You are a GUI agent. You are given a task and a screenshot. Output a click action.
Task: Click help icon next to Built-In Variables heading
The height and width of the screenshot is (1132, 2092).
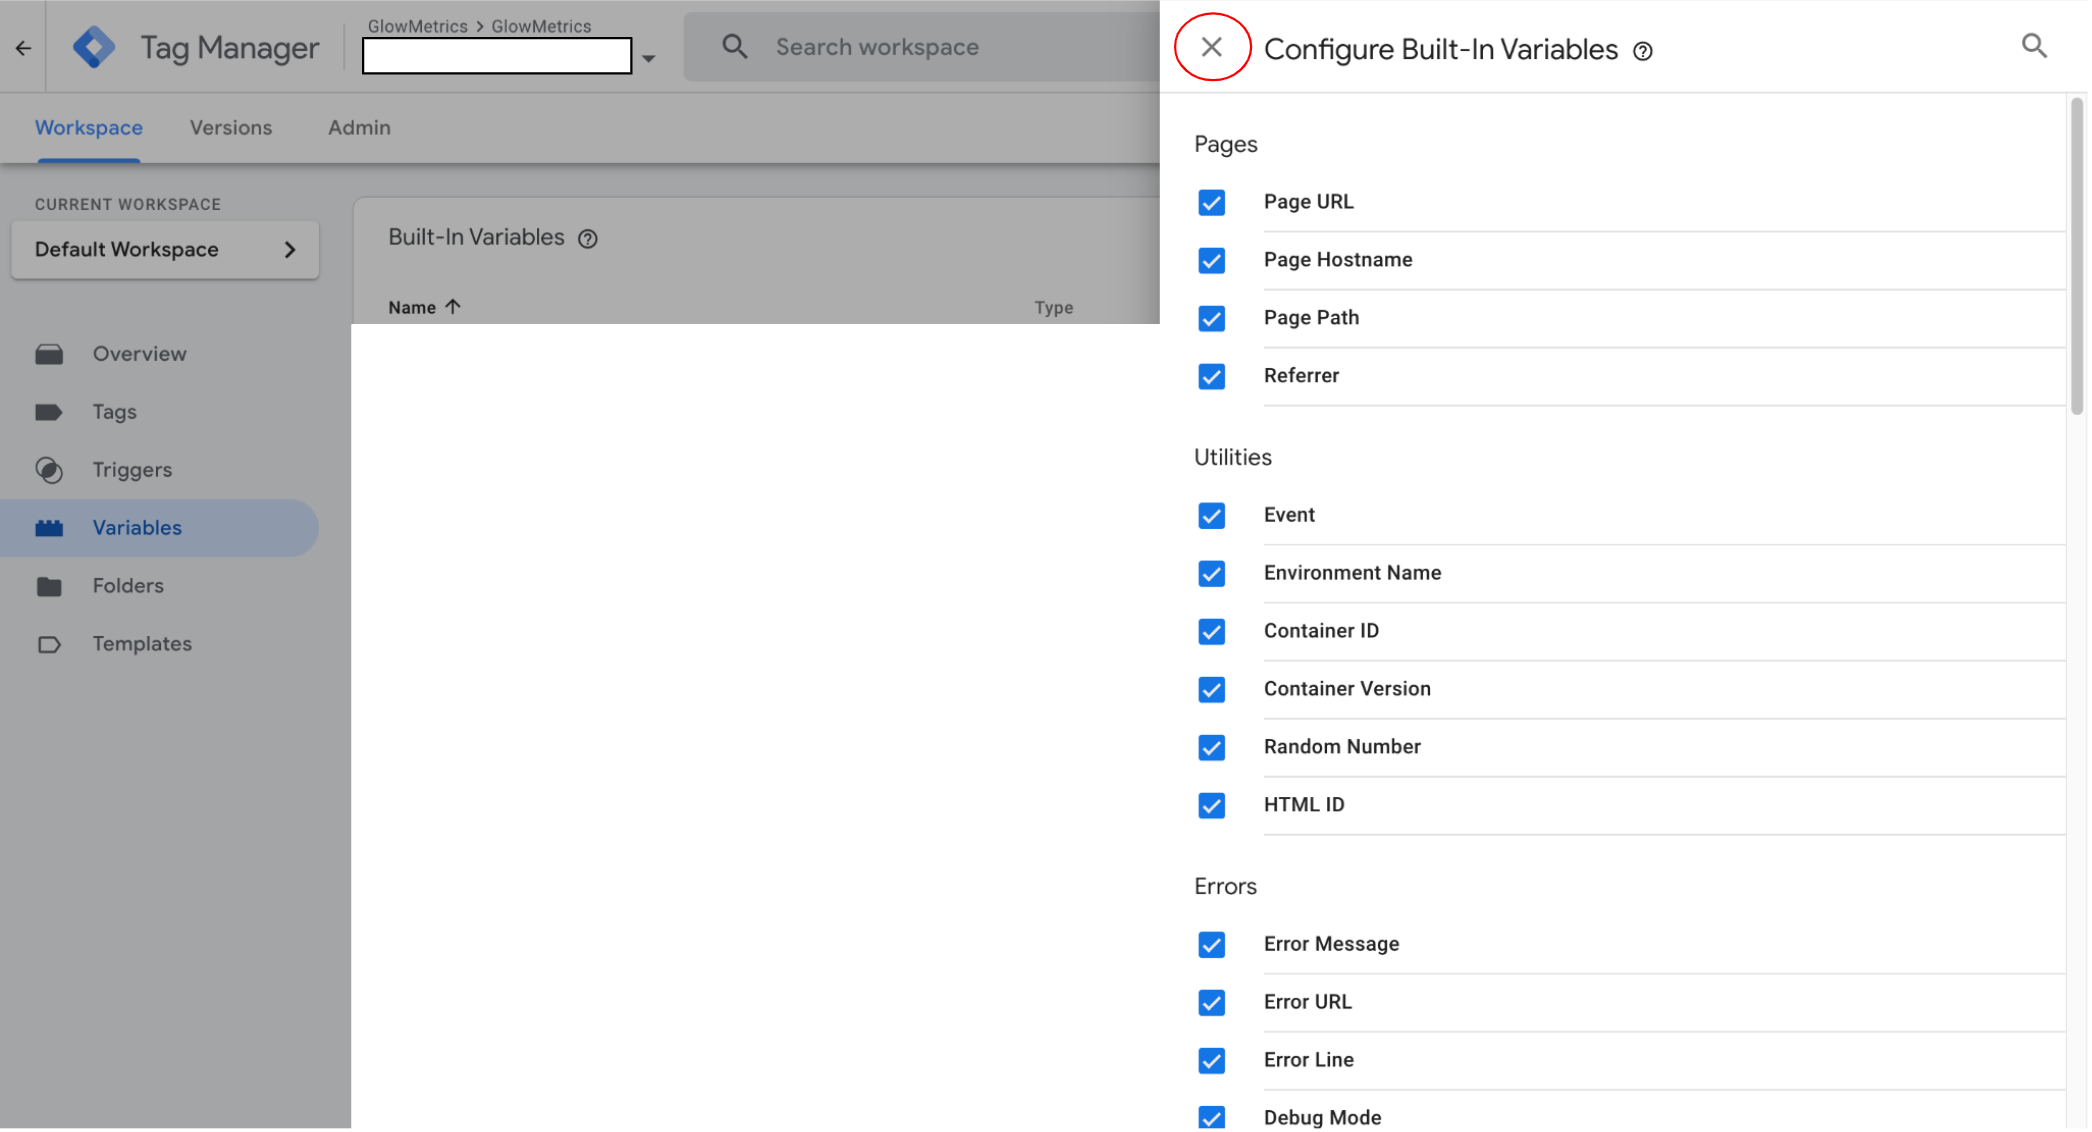pyautogui.click(x=589, y=239)
